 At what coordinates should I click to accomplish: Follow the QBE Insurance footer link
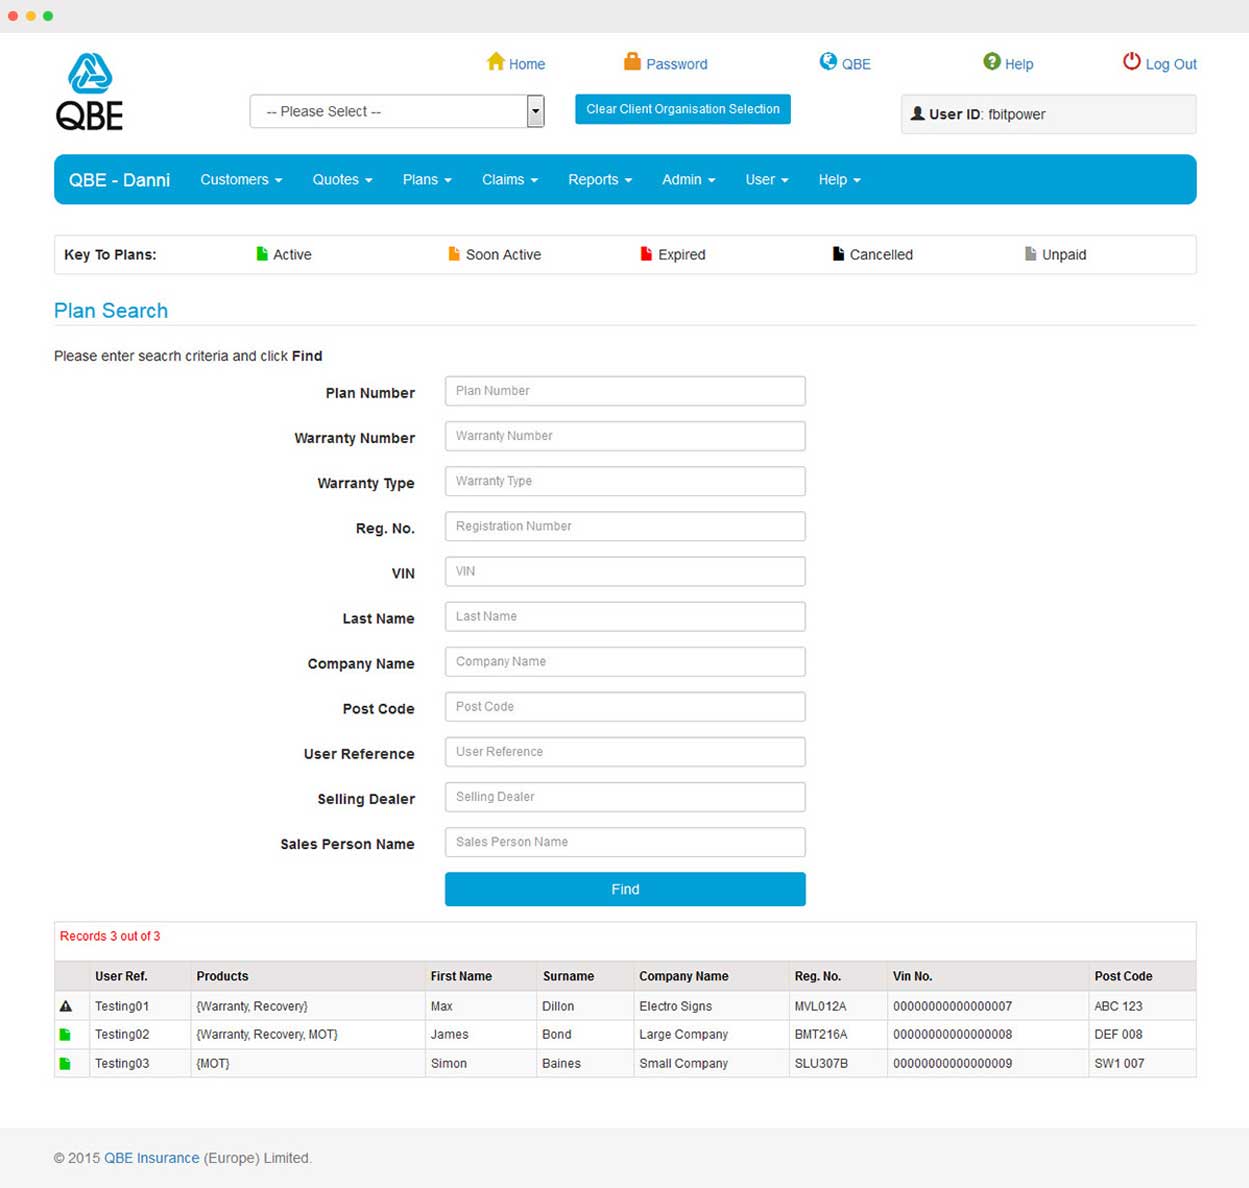pyautogui.click(x=151, y=1158)
